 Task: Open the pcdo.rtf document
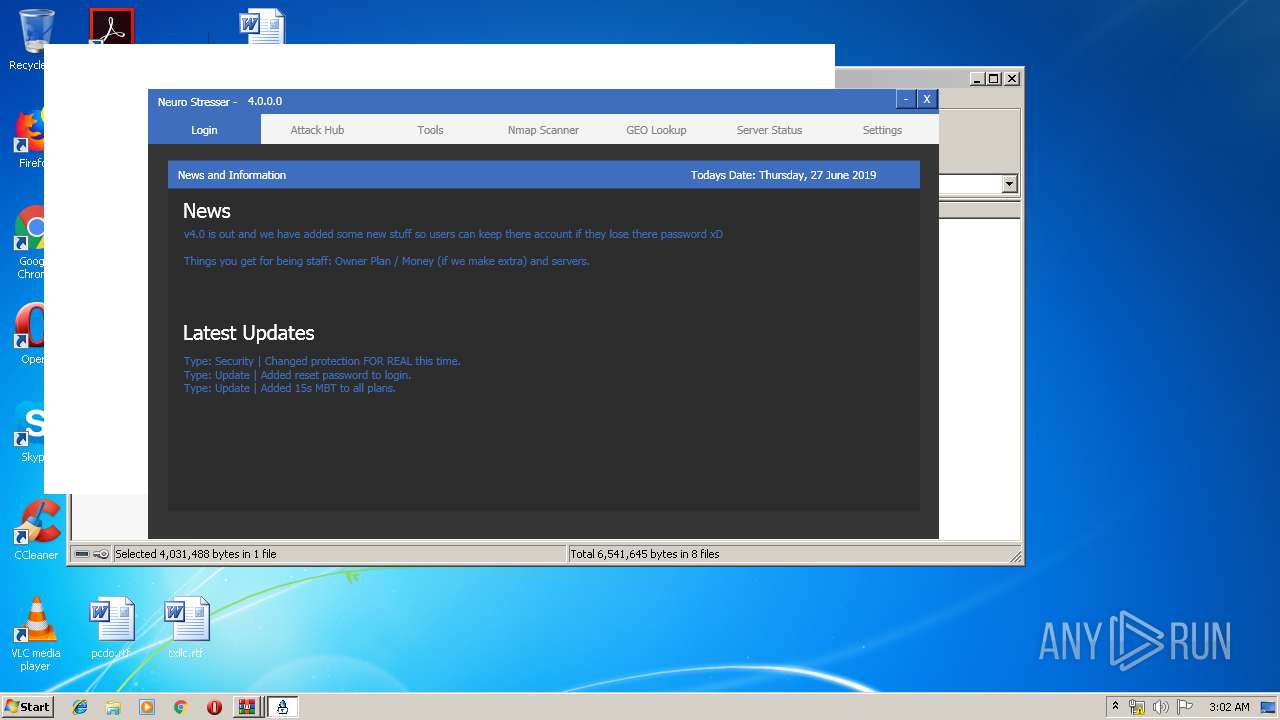click(111, 628)
